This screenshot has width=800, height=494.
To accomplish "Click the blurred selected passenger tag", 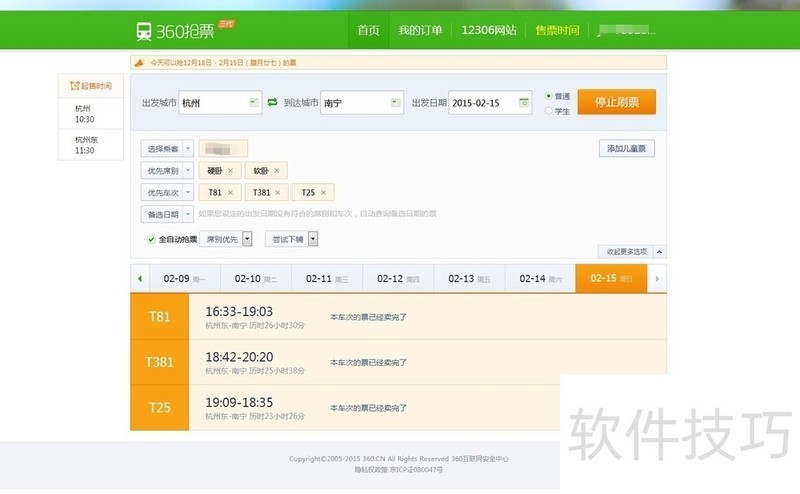I will point(223,149).
